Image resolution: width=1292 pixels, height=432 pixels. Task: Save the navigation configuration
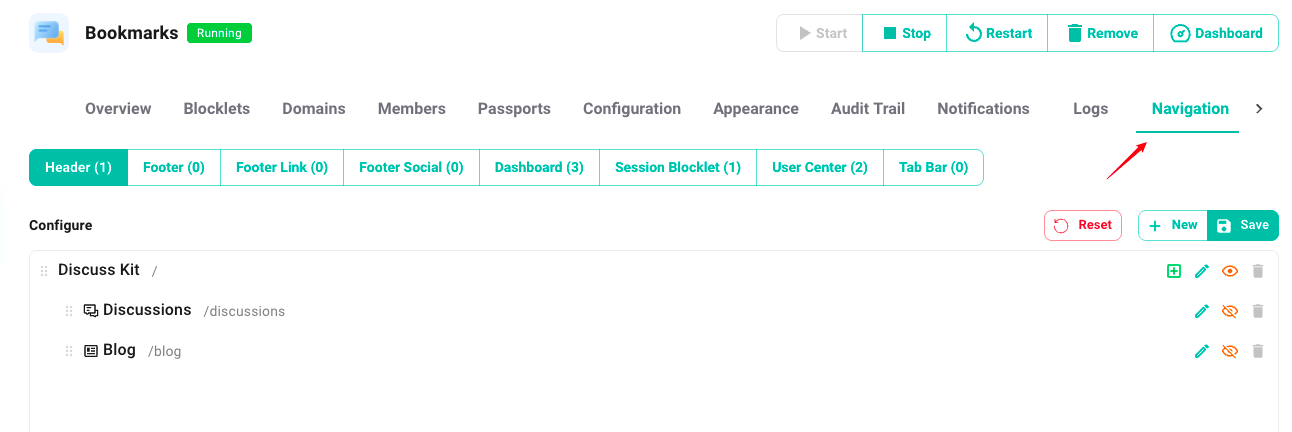click(1243, 225)
